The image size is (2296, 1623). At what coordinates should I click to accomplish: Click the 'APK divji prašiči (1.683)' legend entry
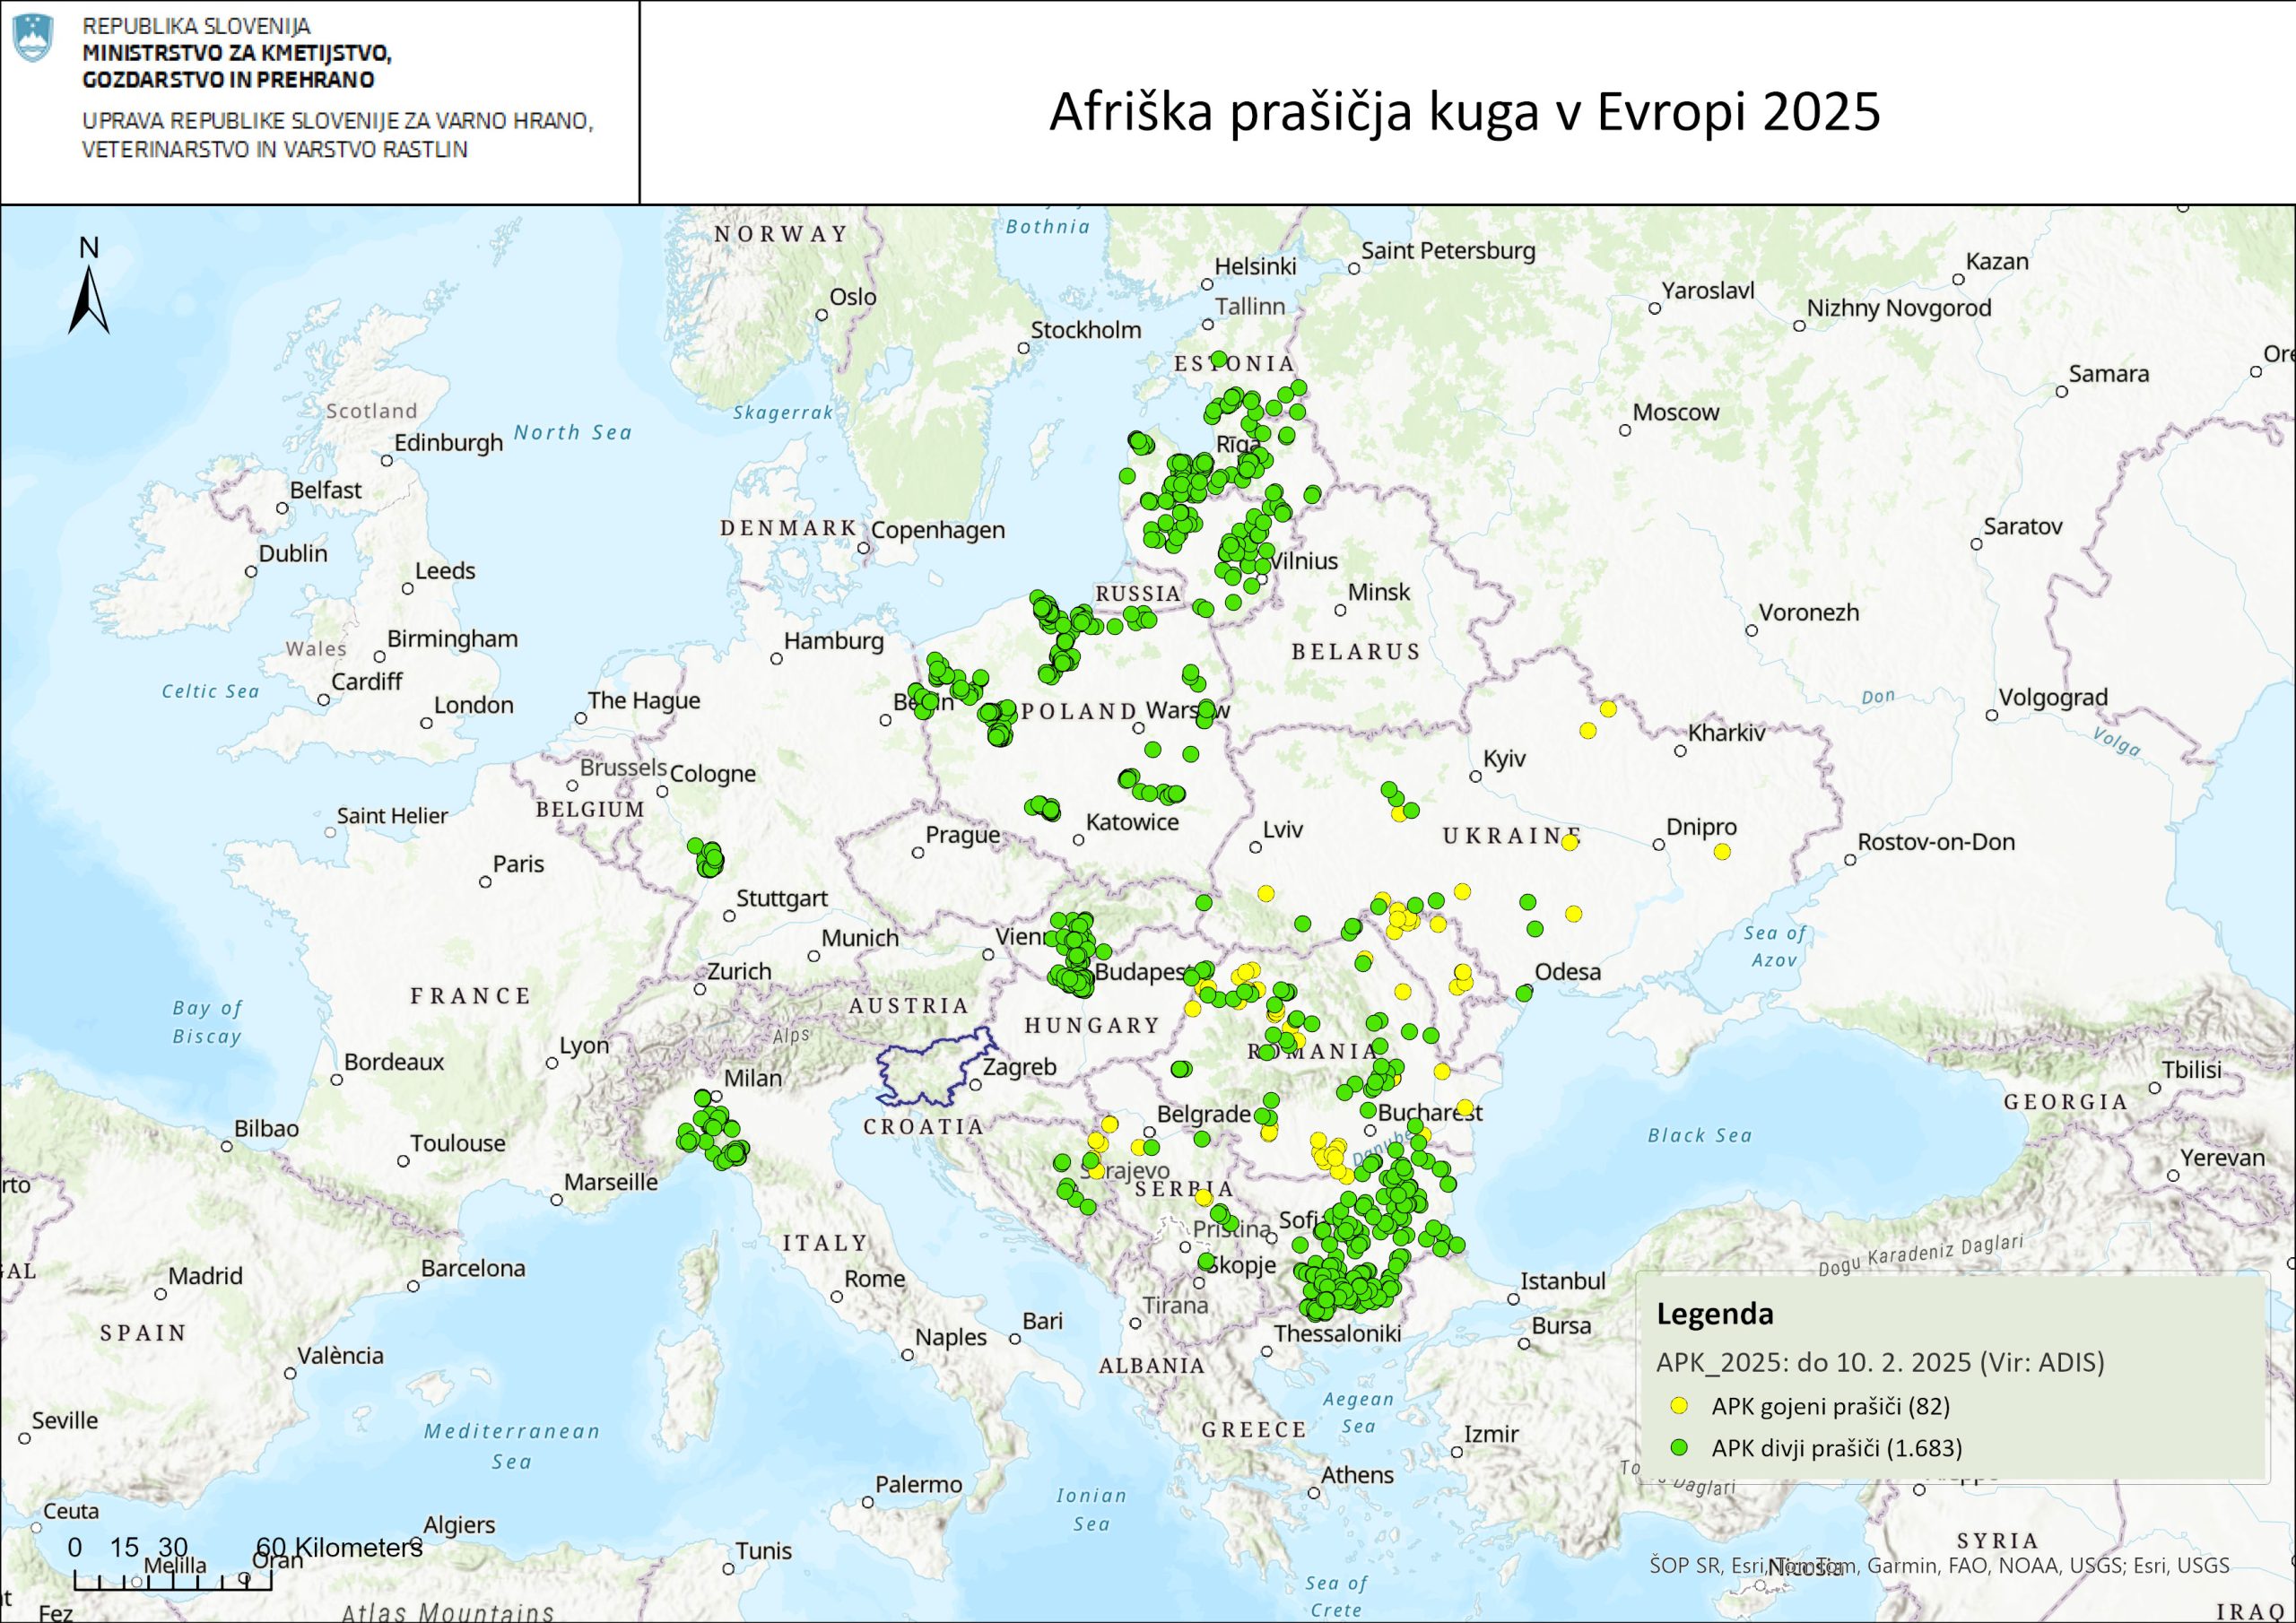[x=1837, y=1448]
